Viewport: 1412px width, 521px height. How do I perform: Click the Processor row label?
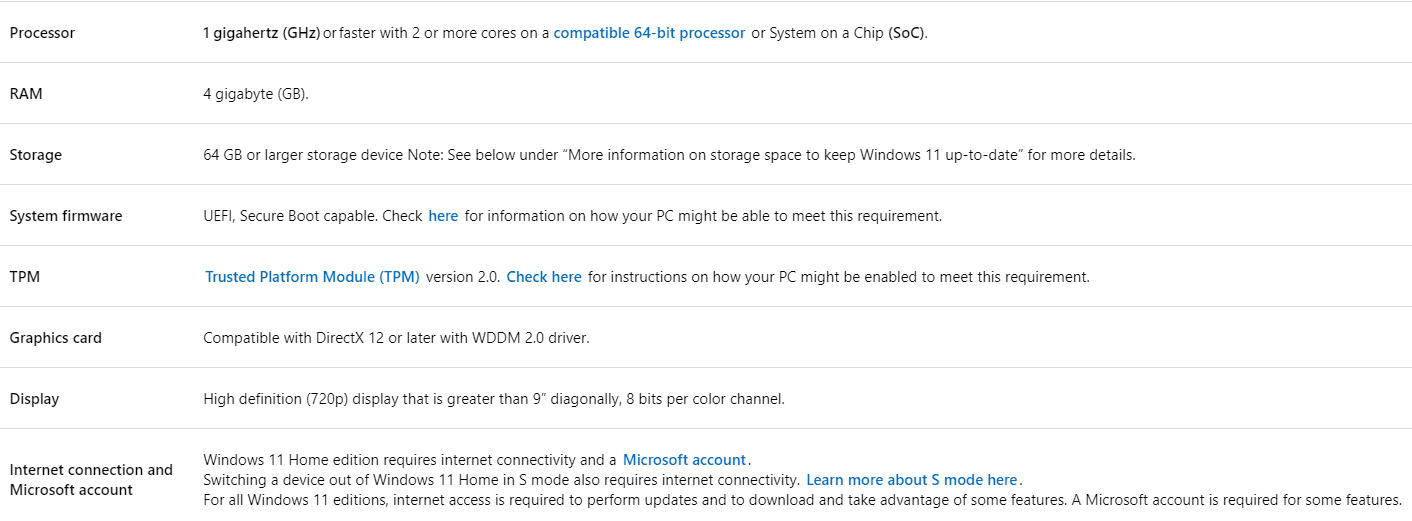[x=42, y=33]
